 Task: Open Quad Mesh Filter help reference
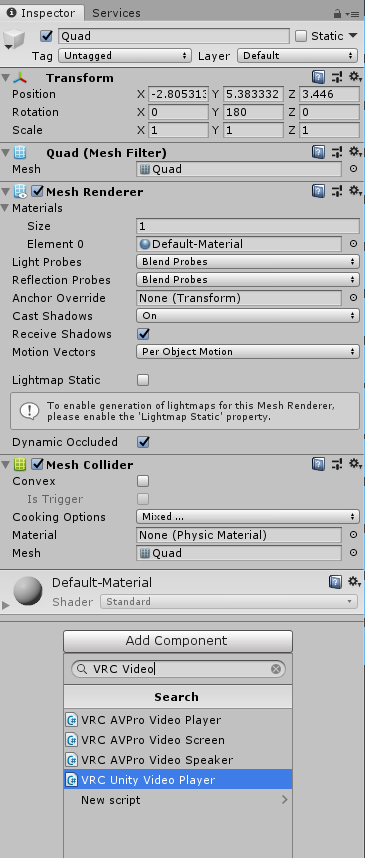[318, 152]
